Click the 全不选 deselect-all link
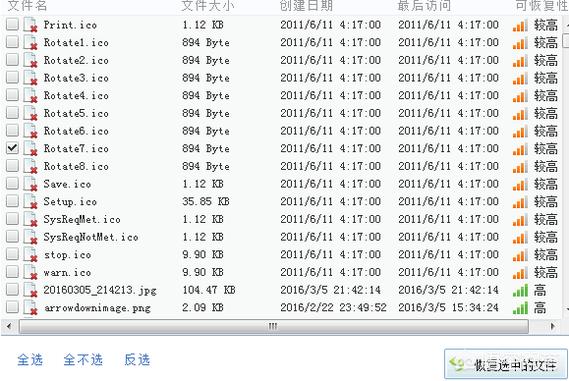This screenshot has width=569, height=381. coord(83,360)
